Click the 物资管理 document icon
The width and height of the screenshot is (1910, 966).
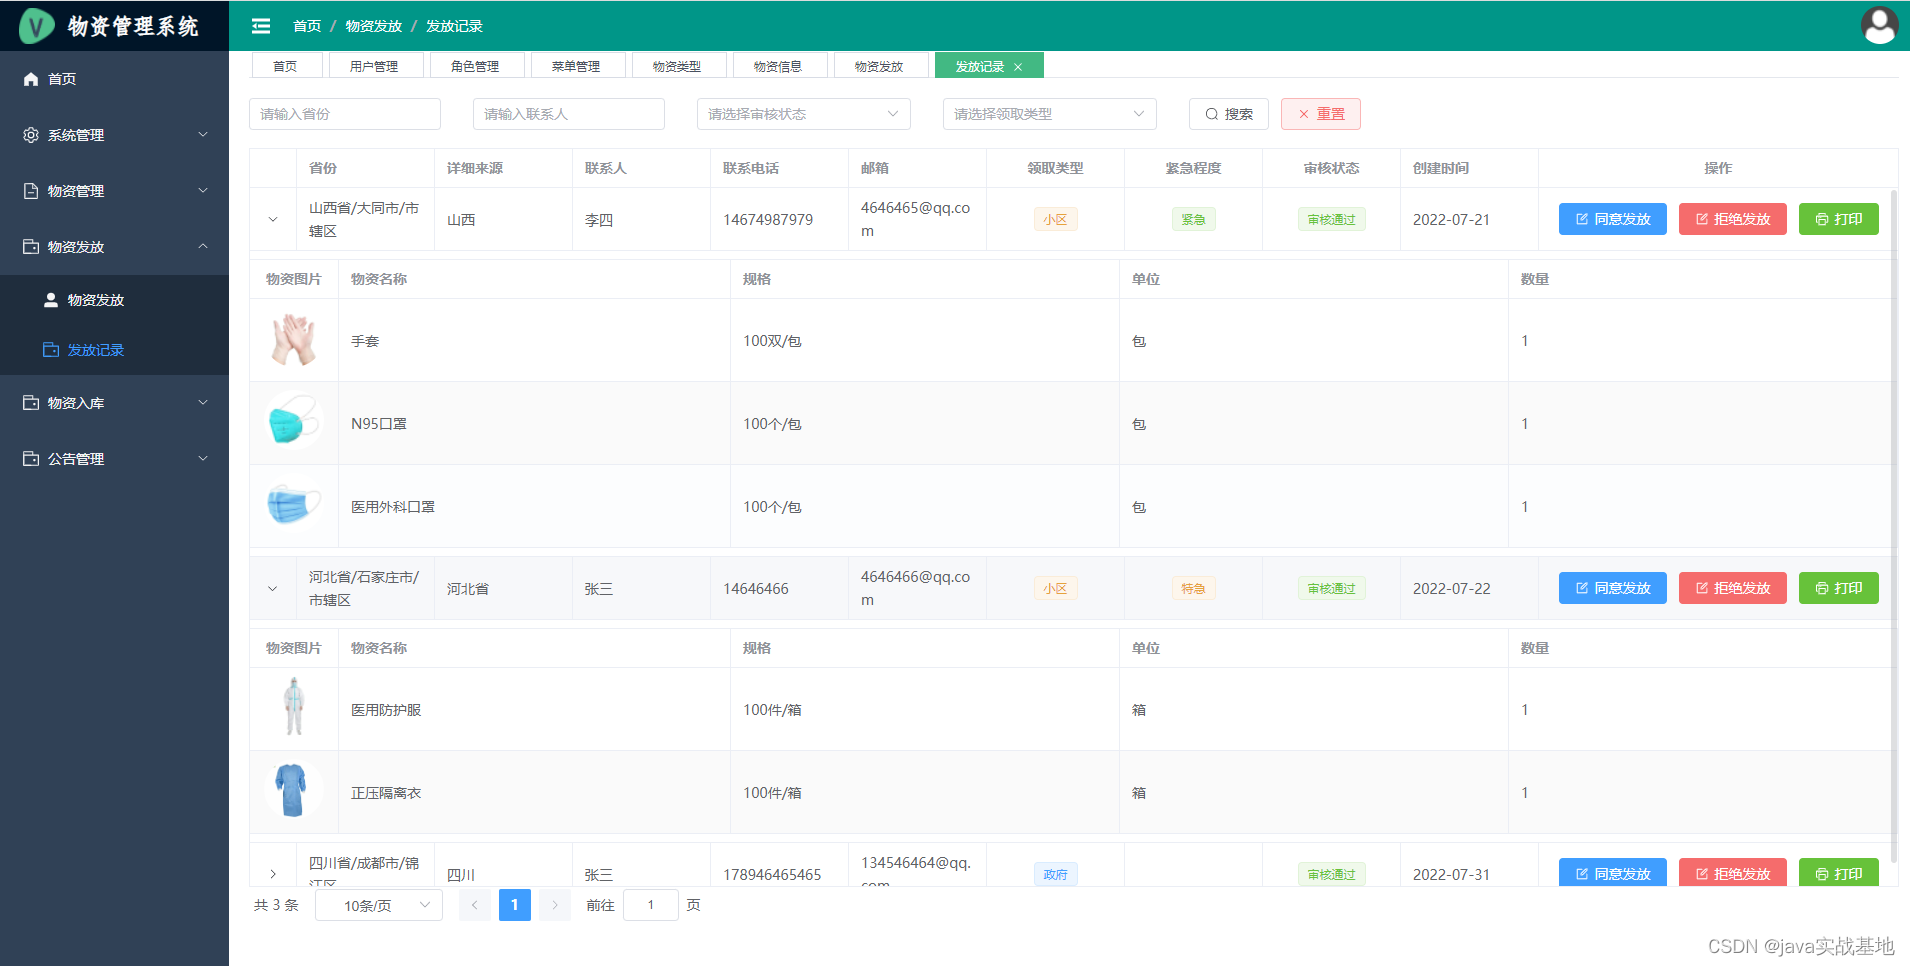[31, 191]
